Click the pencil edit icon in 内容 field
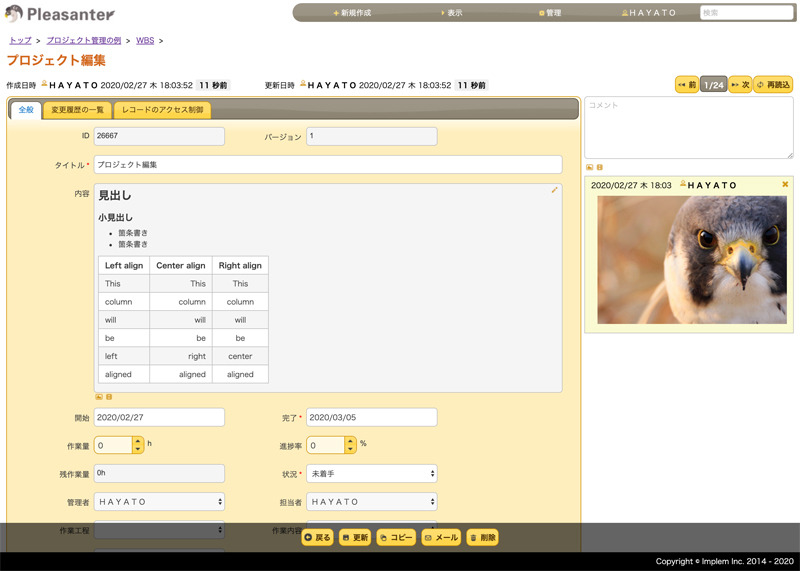 pyautogui.click(x=554, y=190)
